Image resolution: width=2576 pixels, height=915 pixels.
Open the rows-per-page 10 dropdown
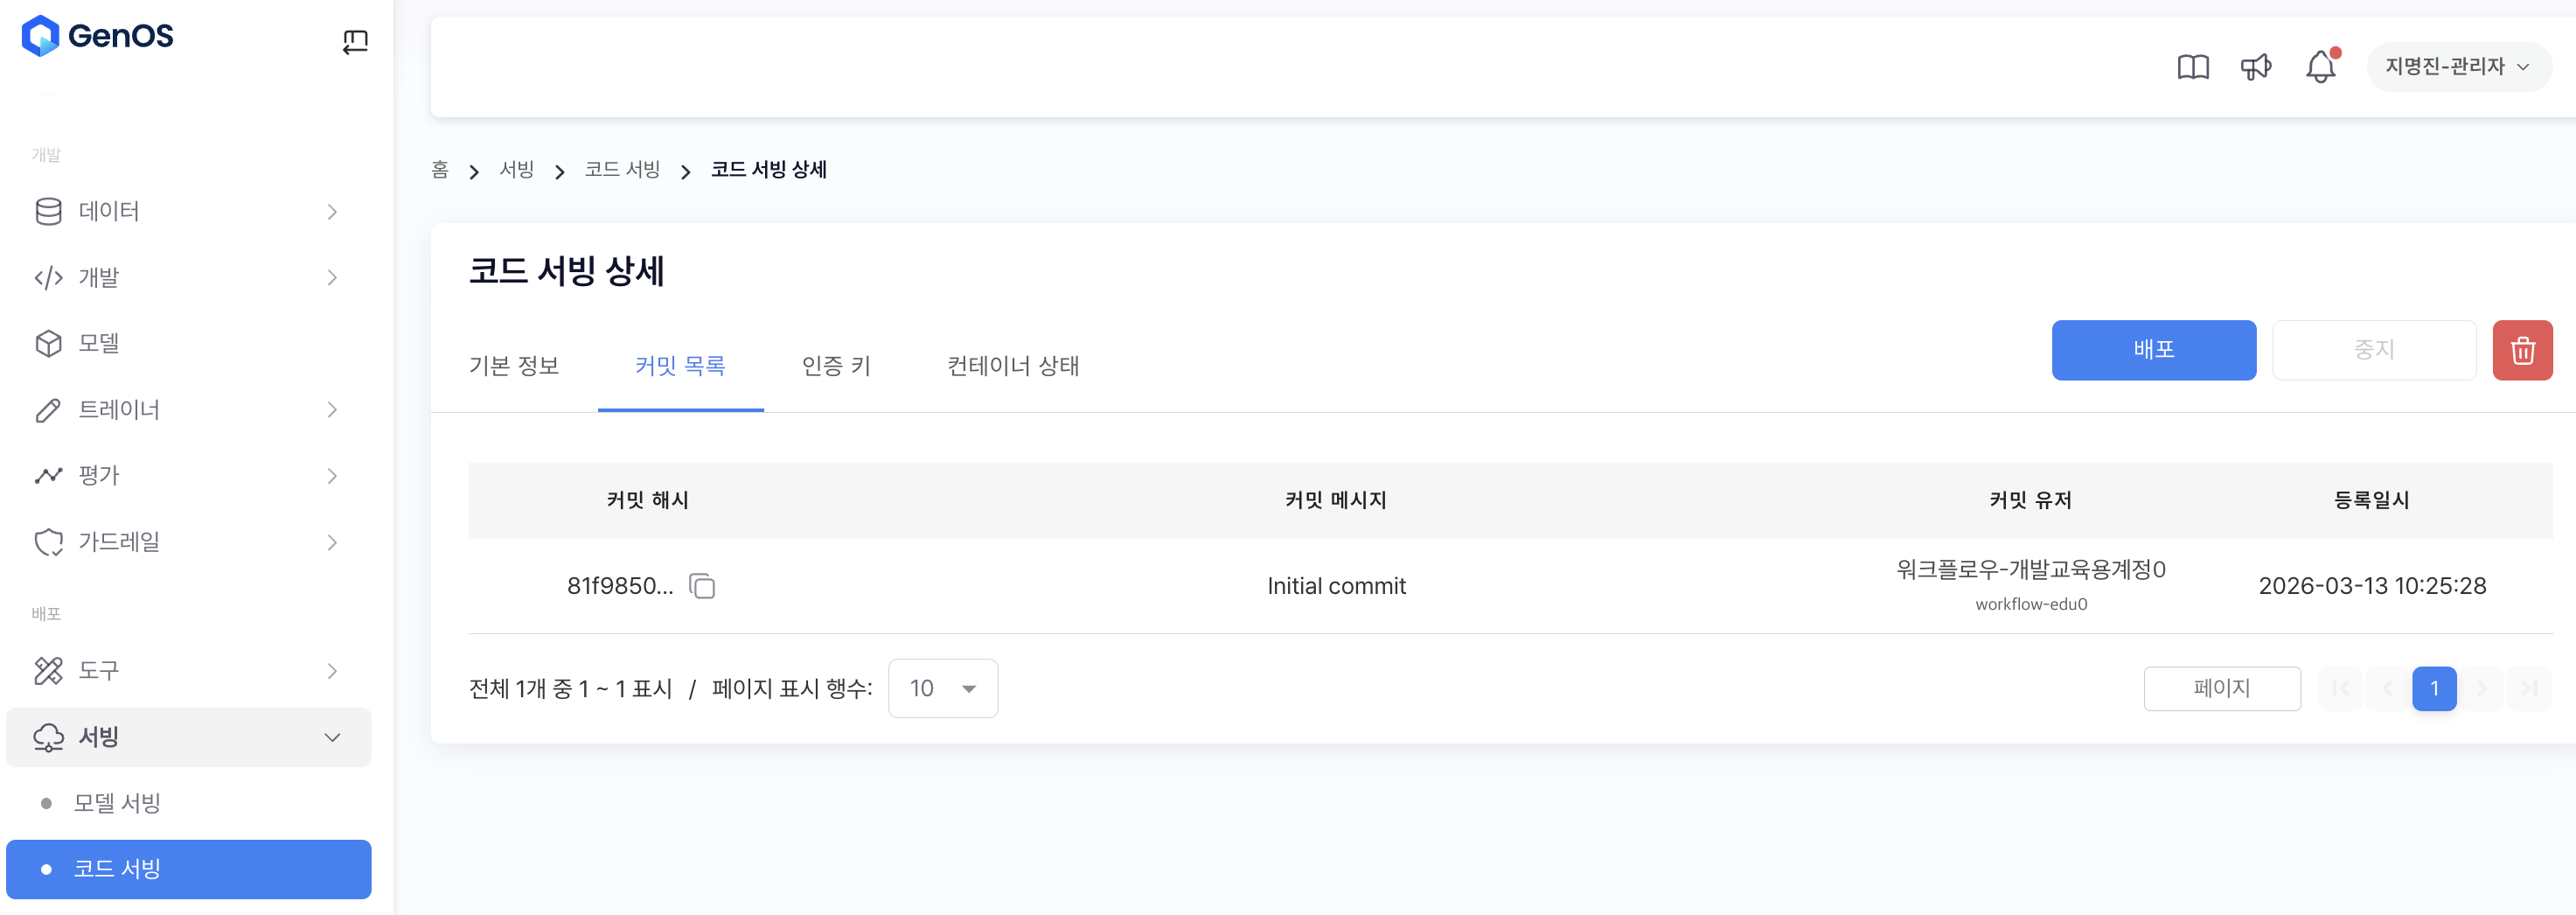(942, 688)
